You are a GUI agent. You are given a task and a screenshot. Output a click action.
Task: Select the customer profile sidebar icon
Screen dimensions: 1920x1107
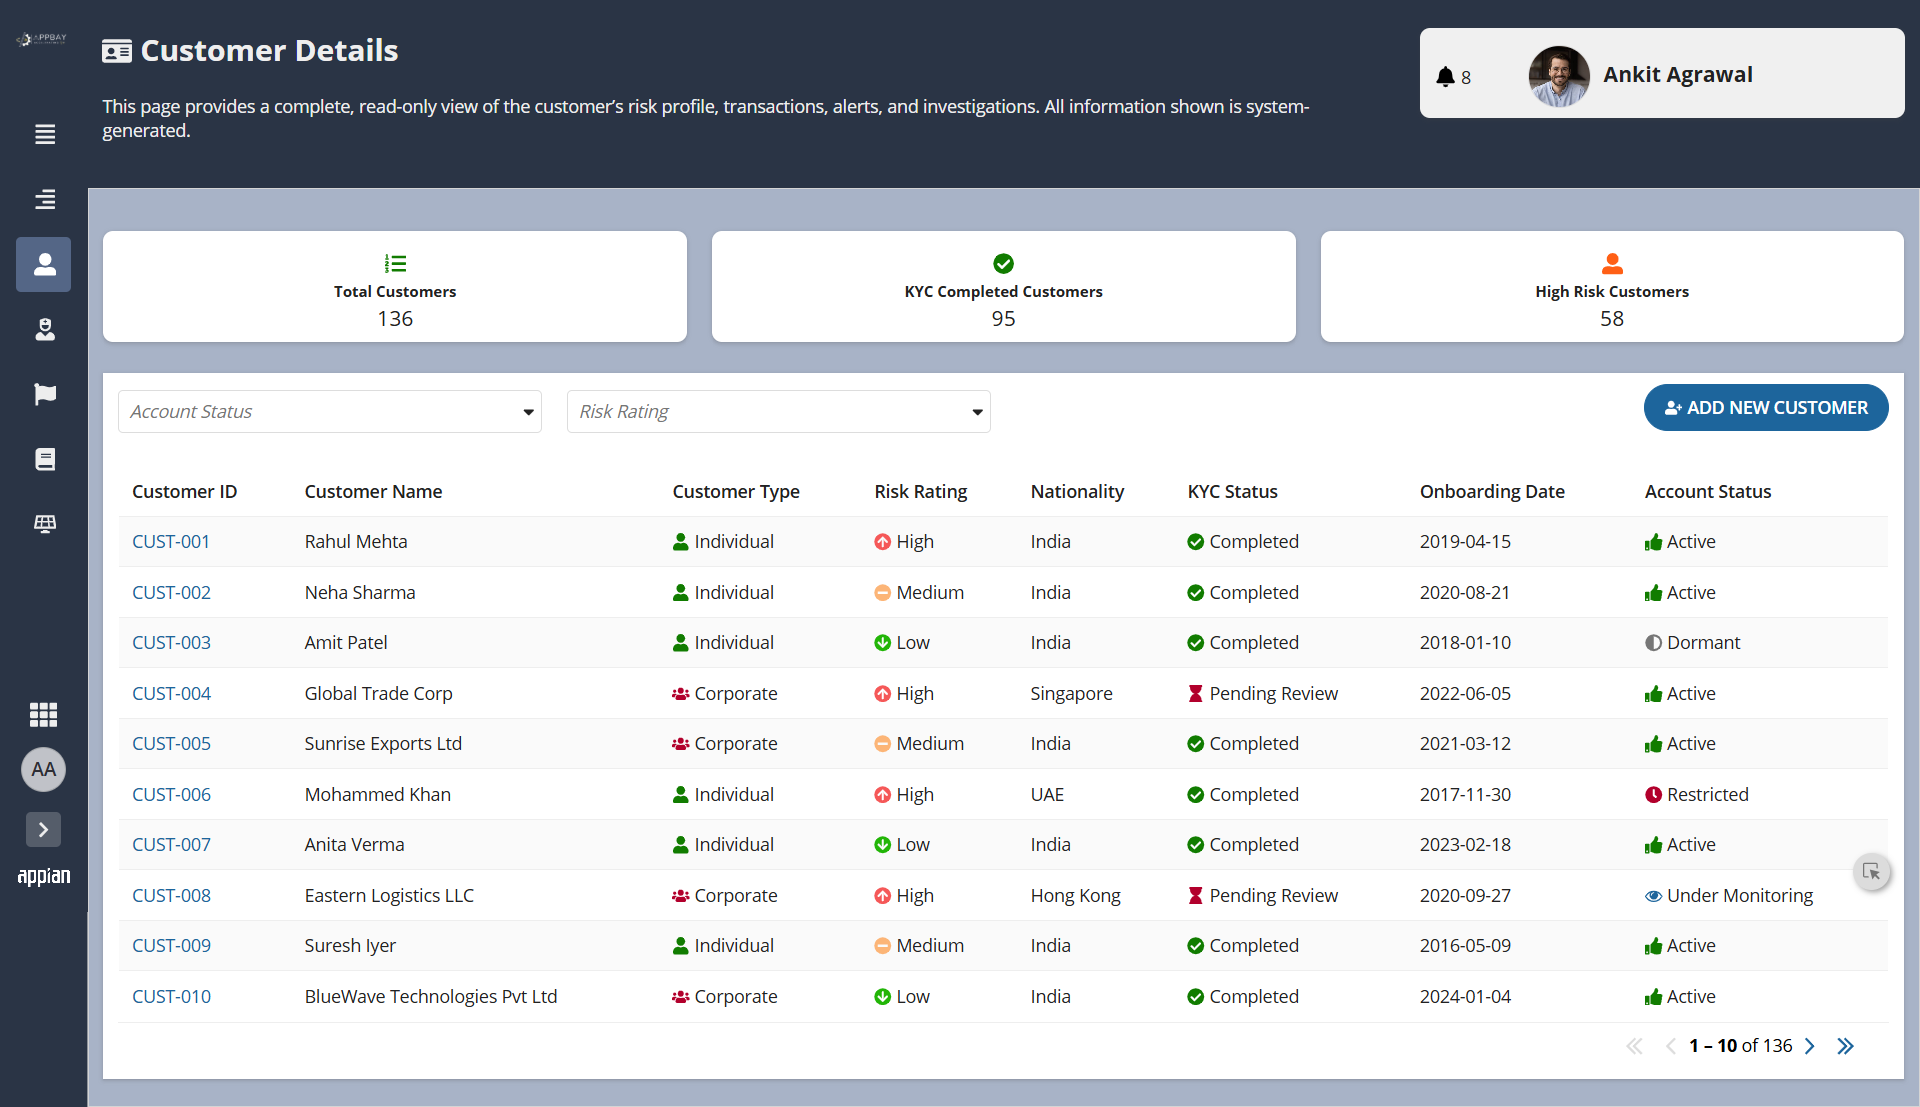point(44,264)
